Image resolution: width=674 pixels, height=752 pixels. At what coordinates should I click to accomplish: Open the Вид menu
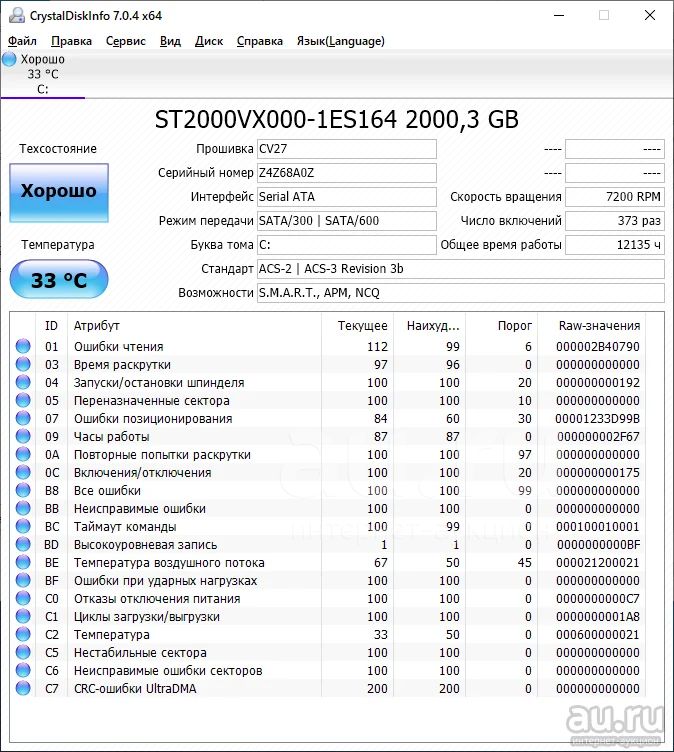tap(170, 41)
